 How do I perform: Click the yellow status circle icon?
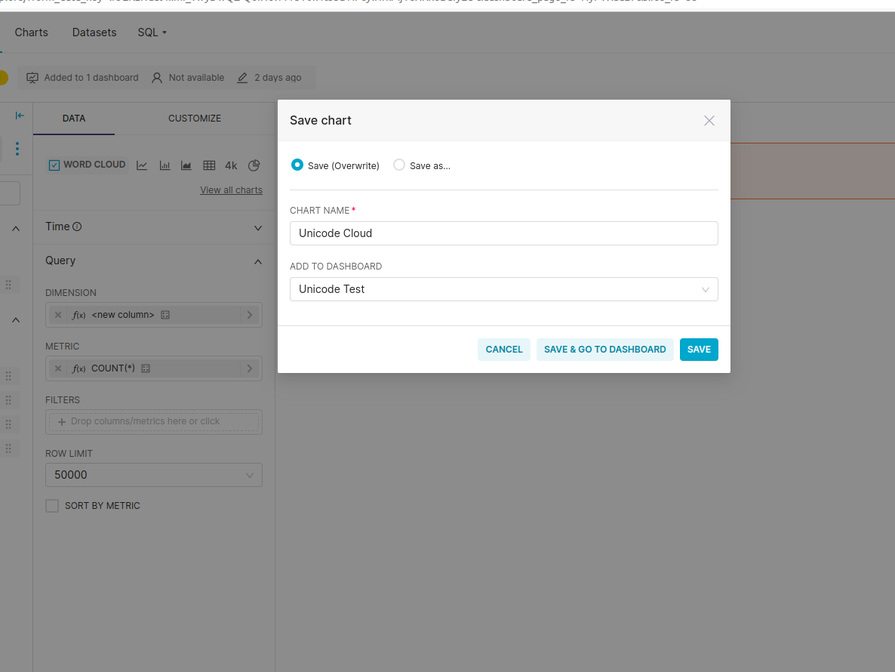[x=3, y=78]
